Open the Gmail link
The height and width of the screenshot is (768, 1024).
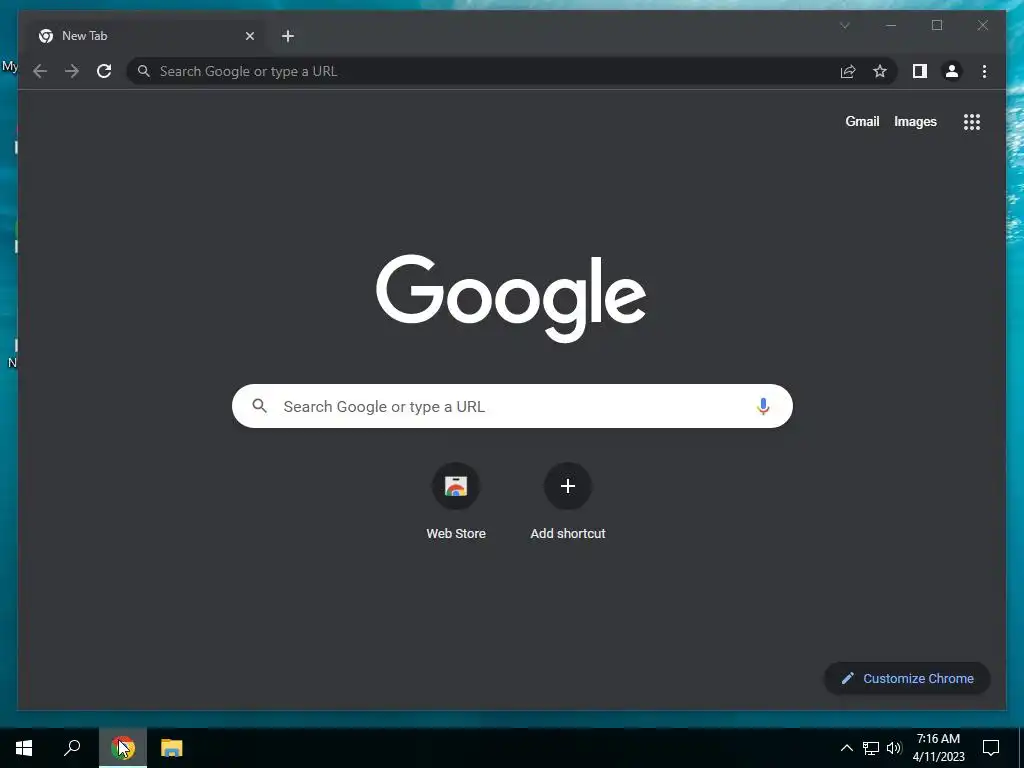[x=862, y=121]
